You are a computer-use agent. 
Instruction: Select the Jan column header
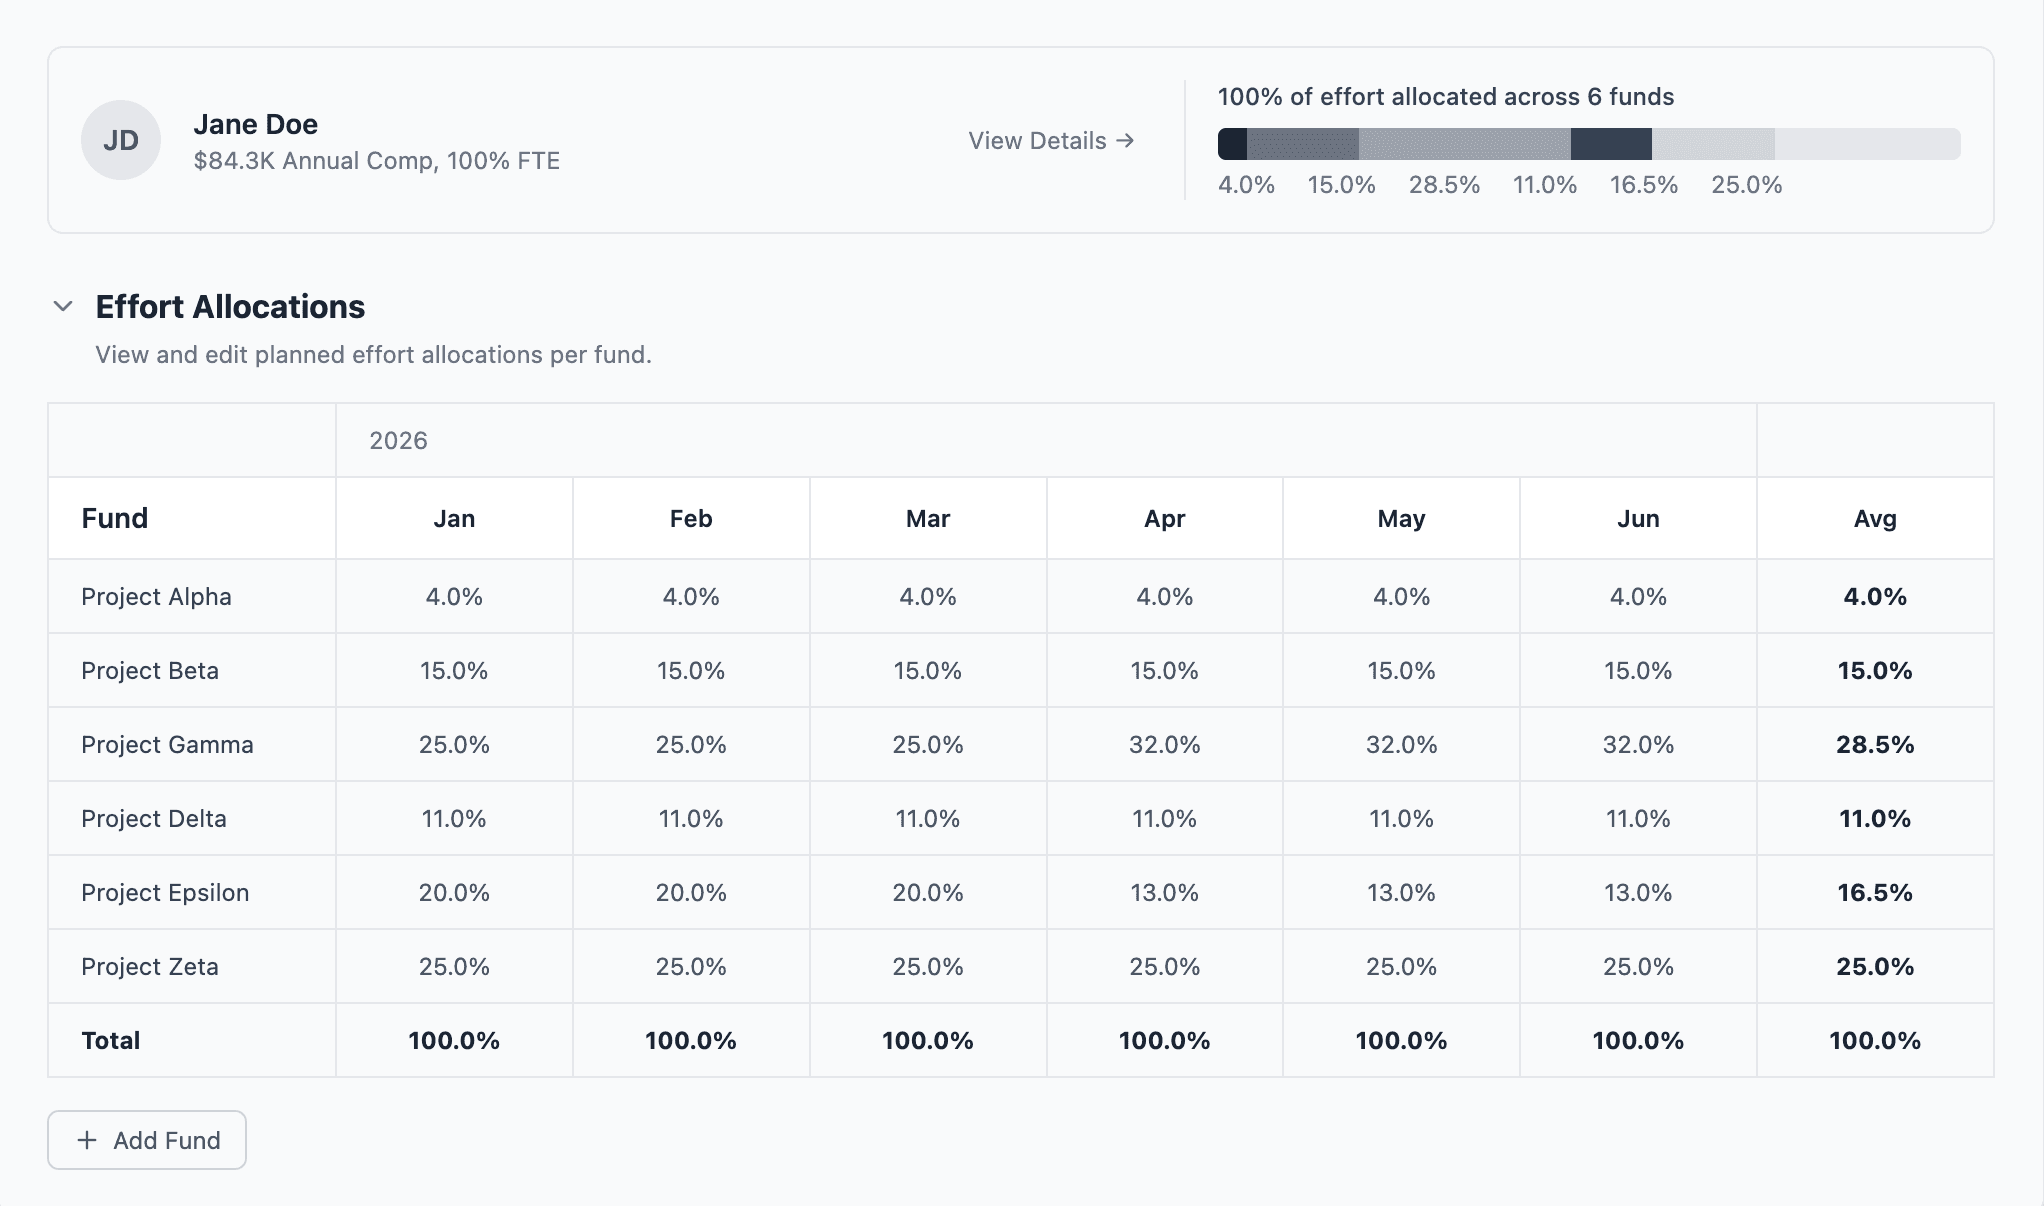tap(454, 518)
